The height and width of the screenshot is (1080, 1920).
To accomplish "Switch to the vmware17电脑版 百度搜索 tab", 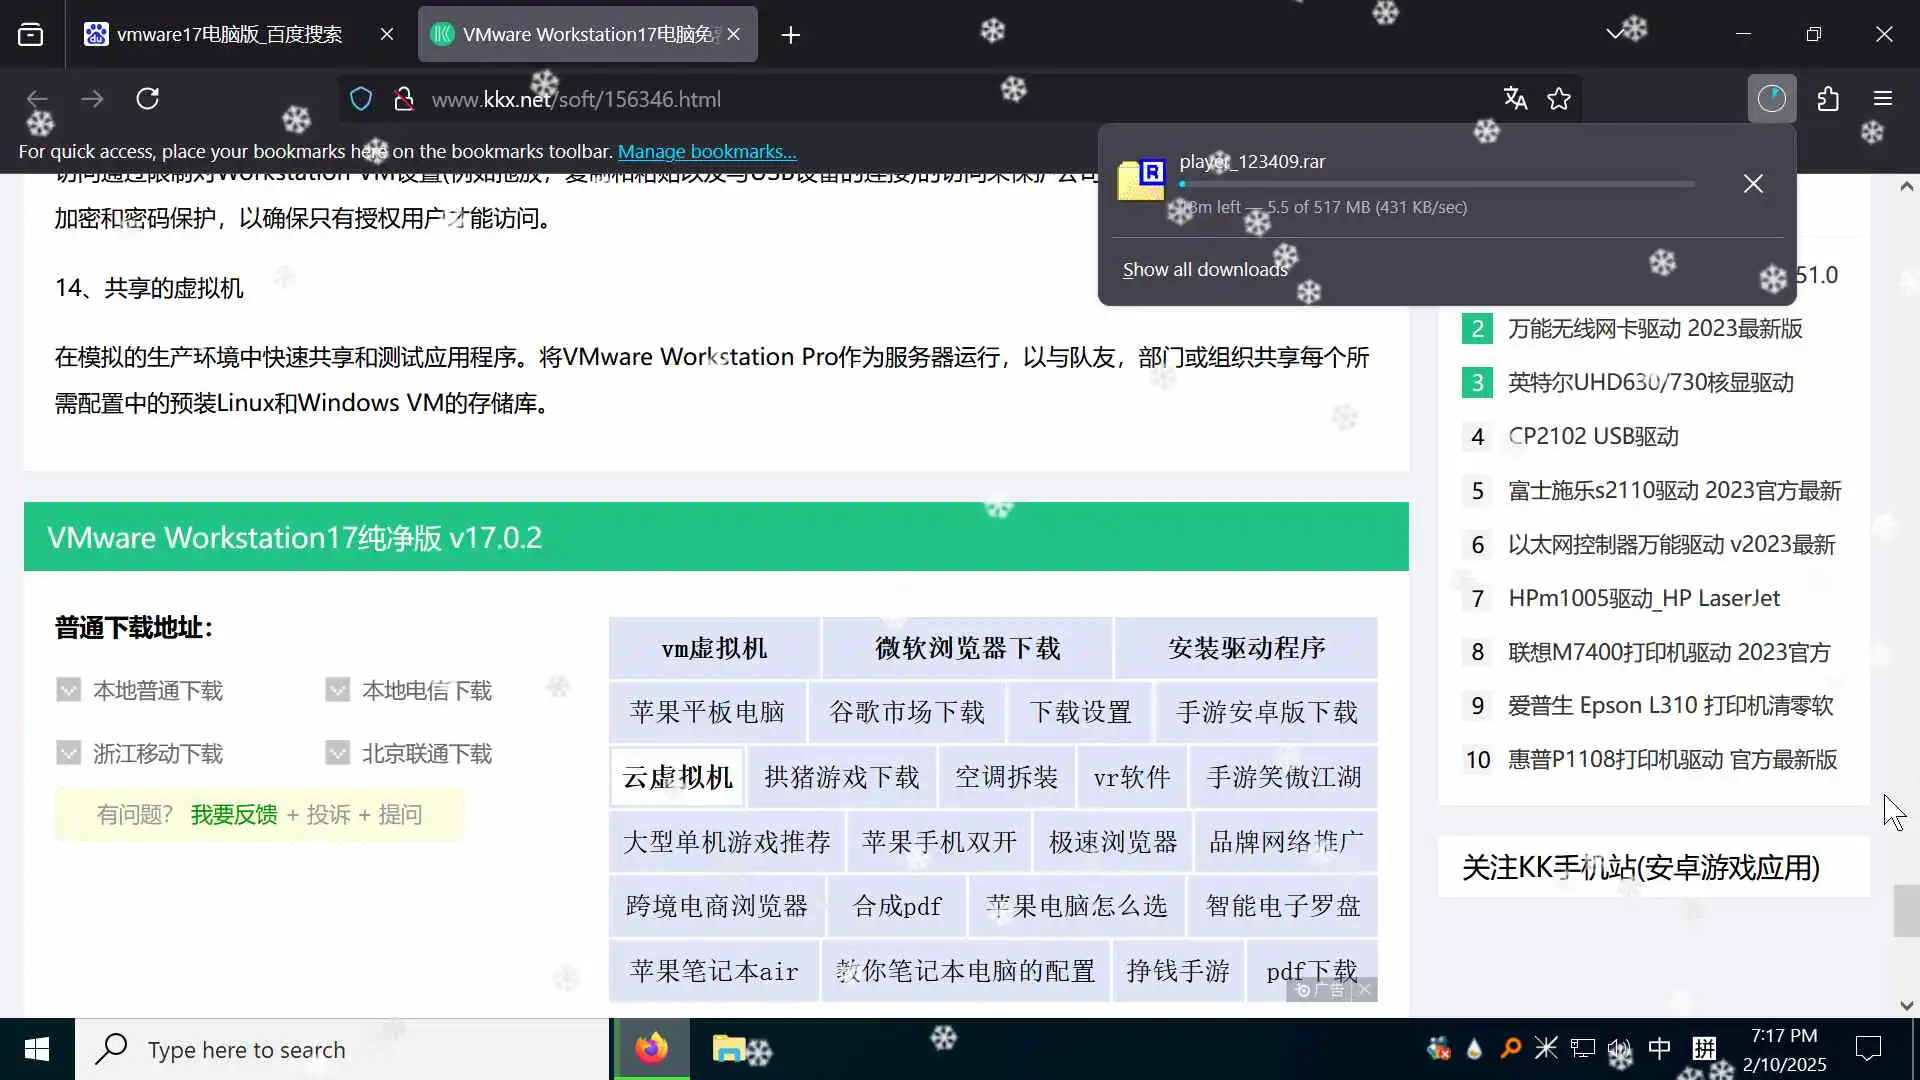I will point(229,35).
